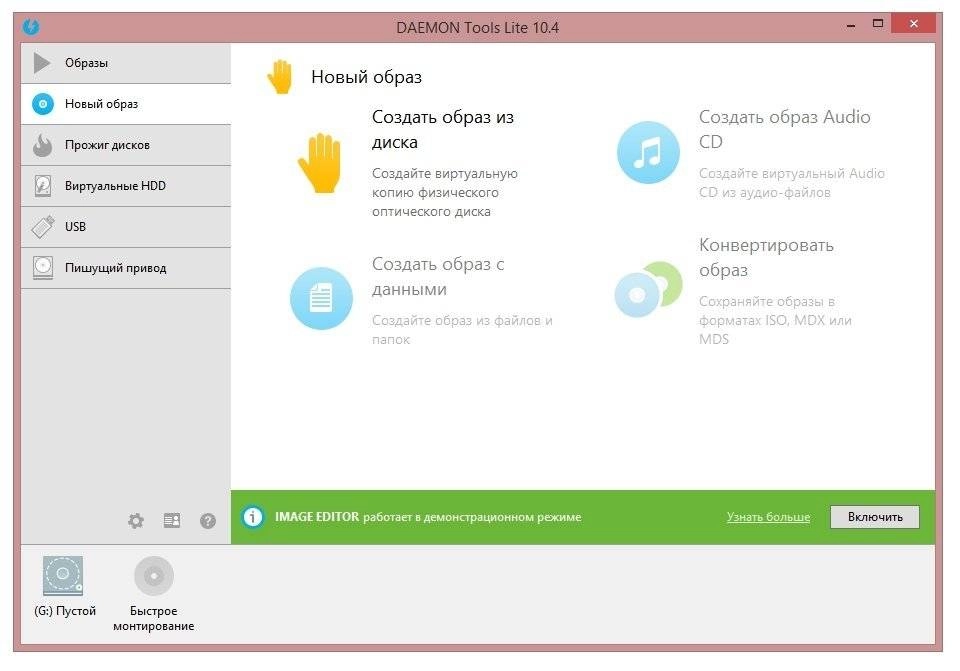Viewport: 960px width, 671px height.
Task: Choose Создать образ из диска title
Action: [x=443, y=129]
